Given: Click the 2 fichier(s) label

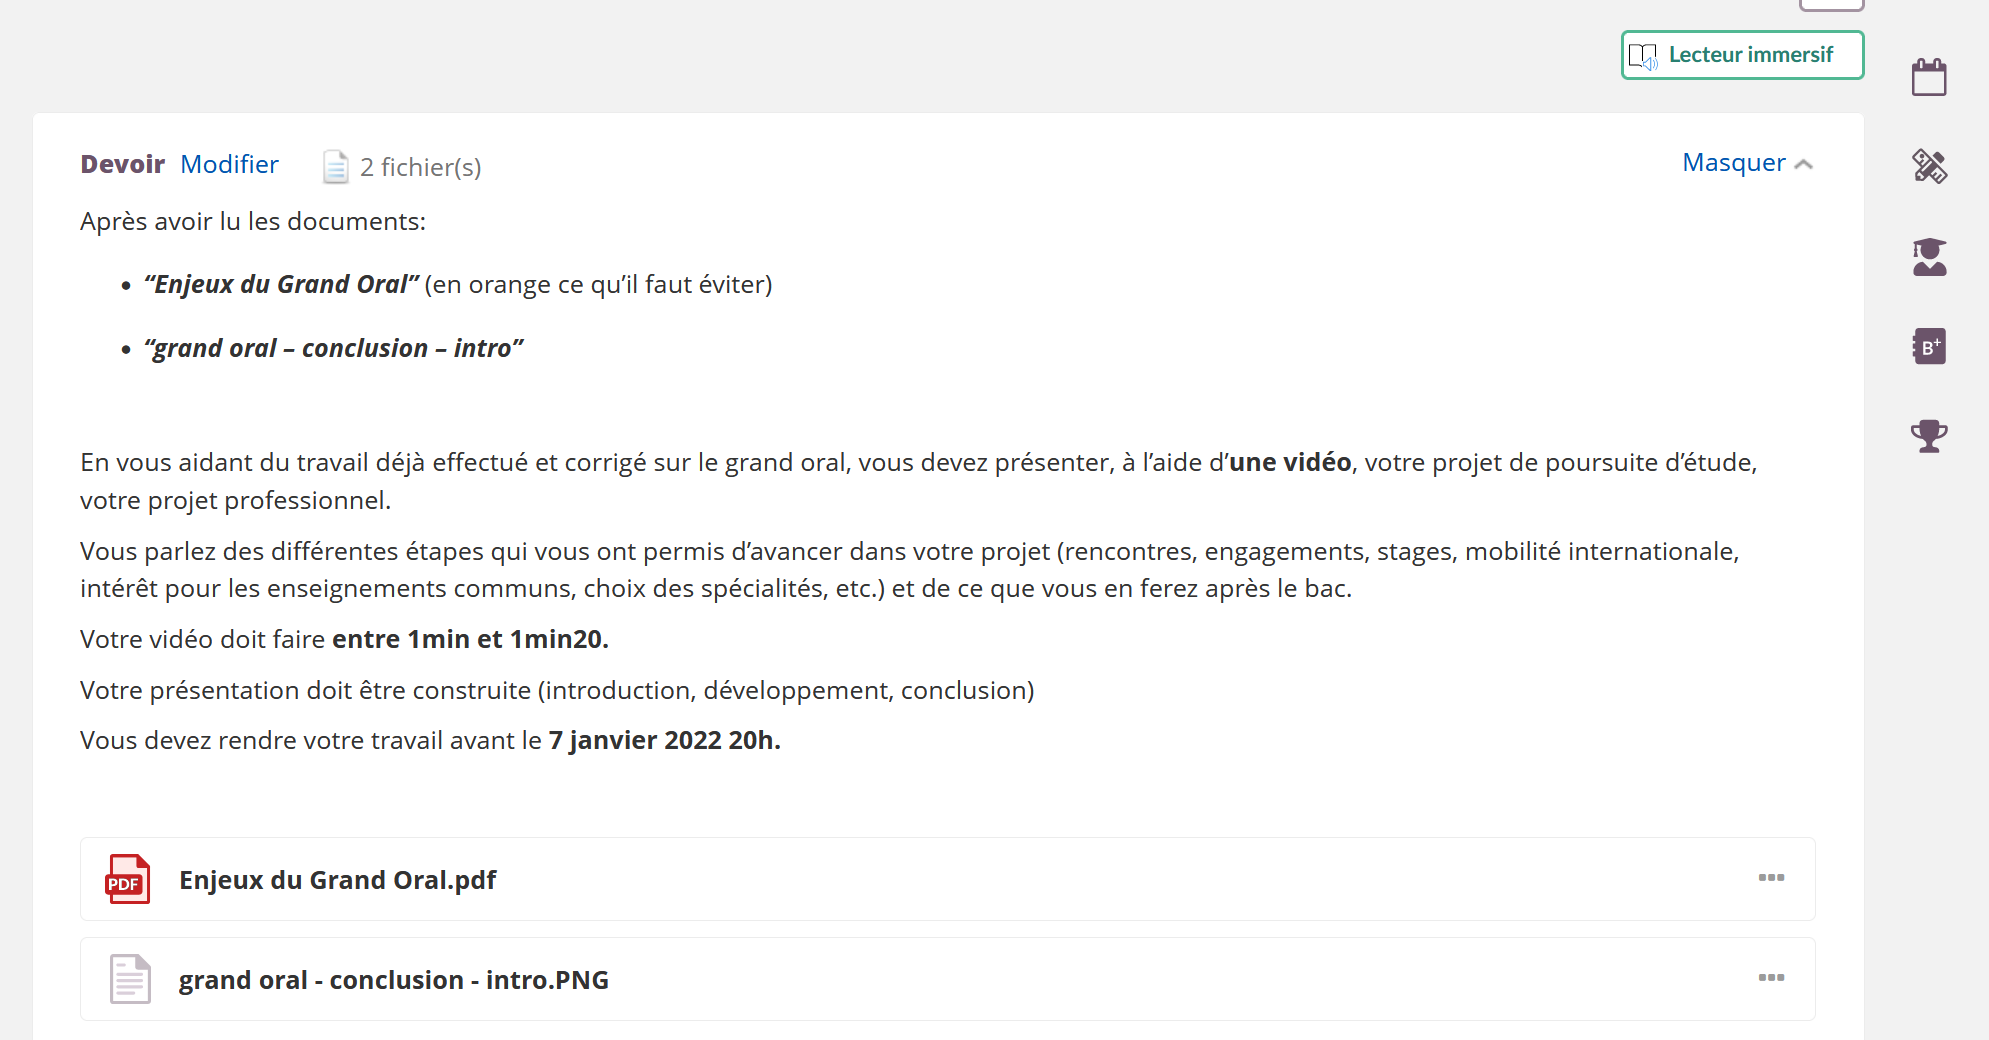Looking at the screenshot, I should tap(420, 167).
